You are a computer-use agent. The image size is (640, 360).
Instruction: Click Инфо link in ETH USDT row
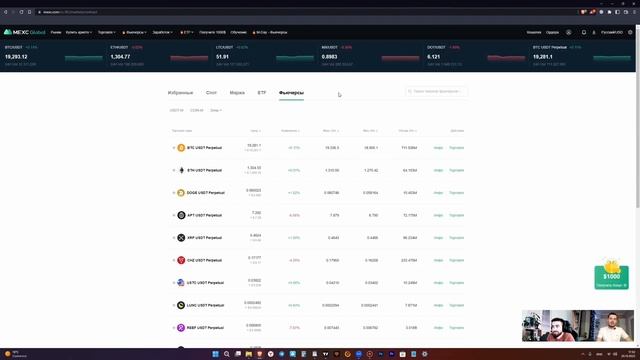(438, 170)
